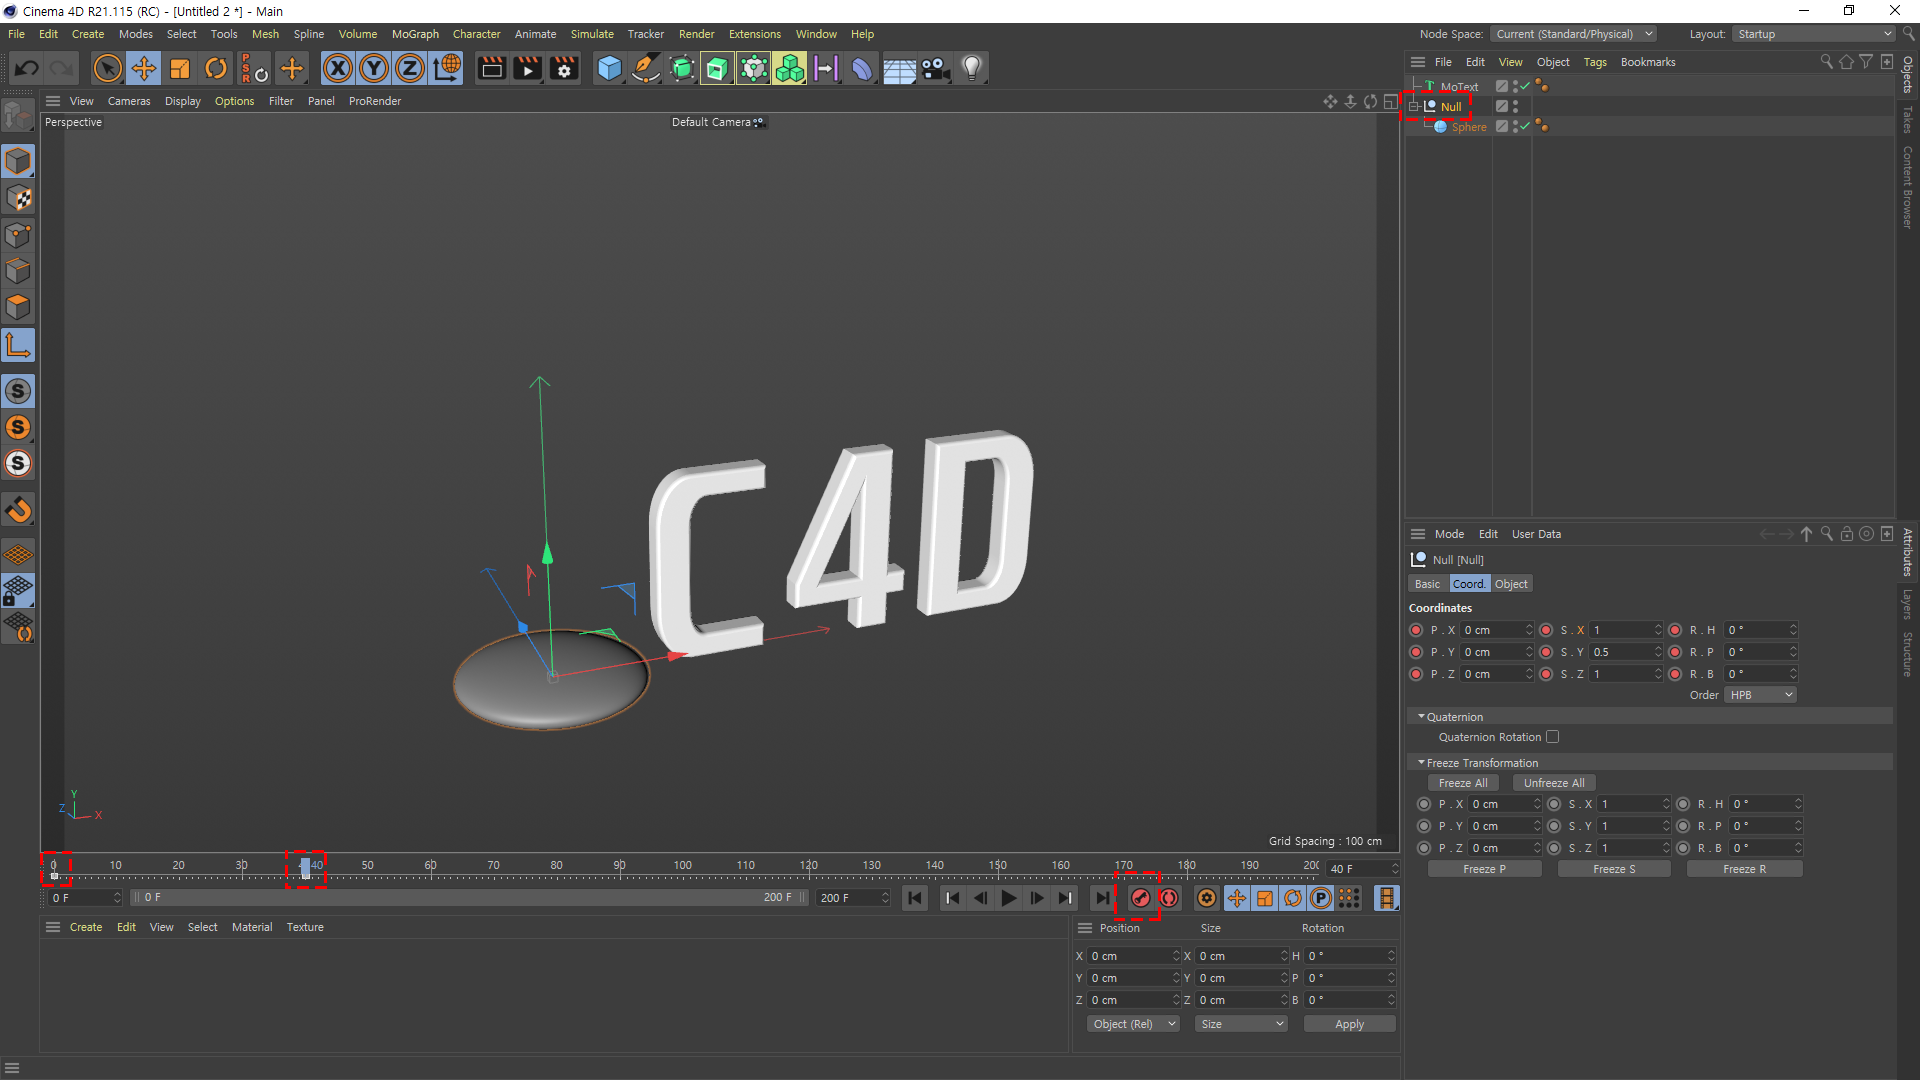The height and width of the screenshot is (1080, 1920).
Task: Select the Sphere object in Object Manager
Action: point(1468,127)
